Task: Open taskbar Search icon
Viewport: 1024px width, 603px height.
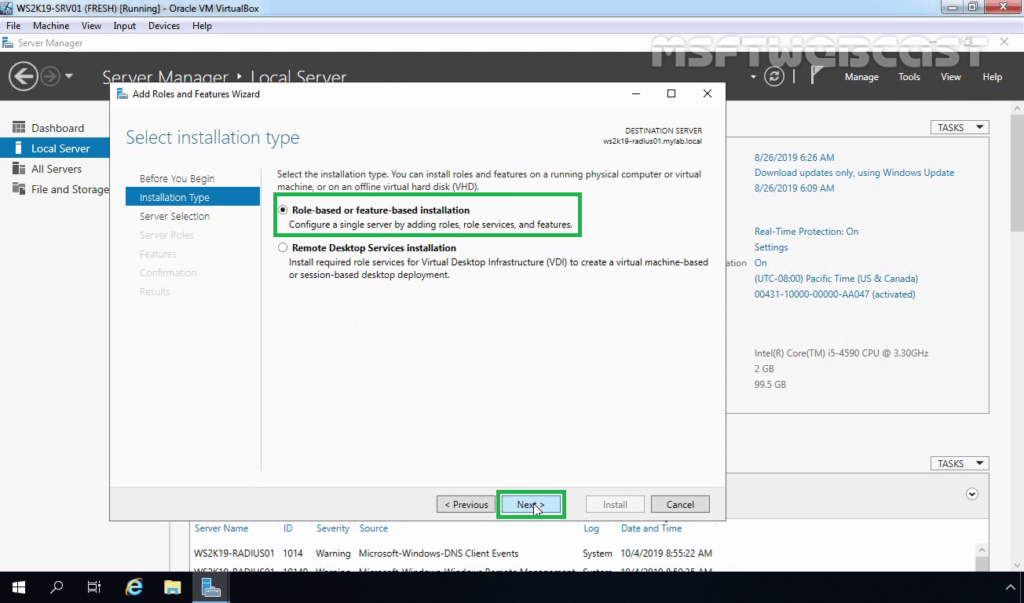Action: (x=57, y=587)
